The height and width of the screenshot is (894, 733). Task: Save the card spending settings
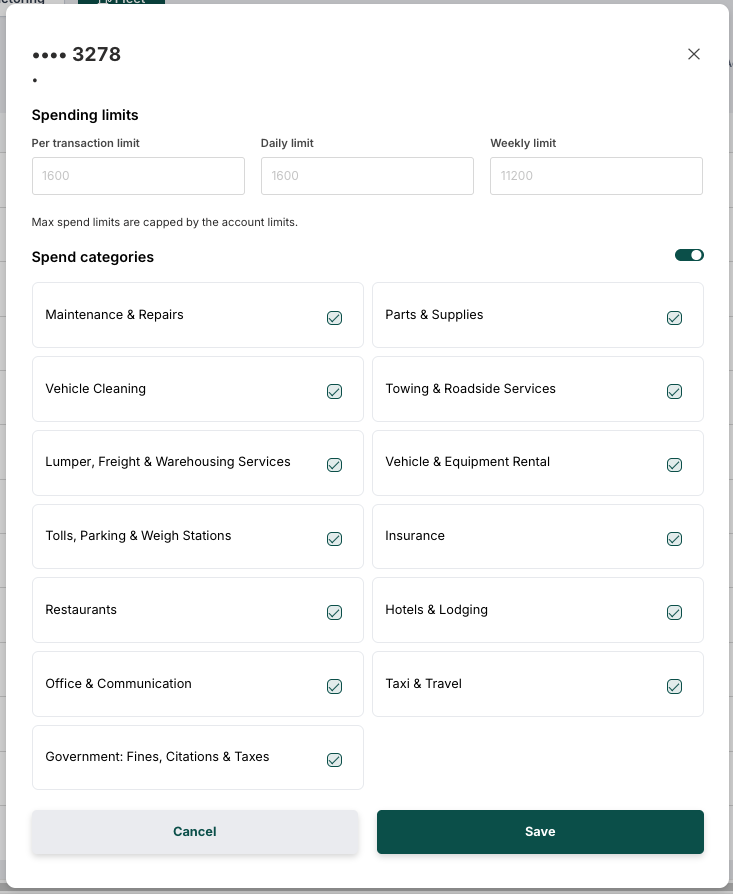click(540, 832)
